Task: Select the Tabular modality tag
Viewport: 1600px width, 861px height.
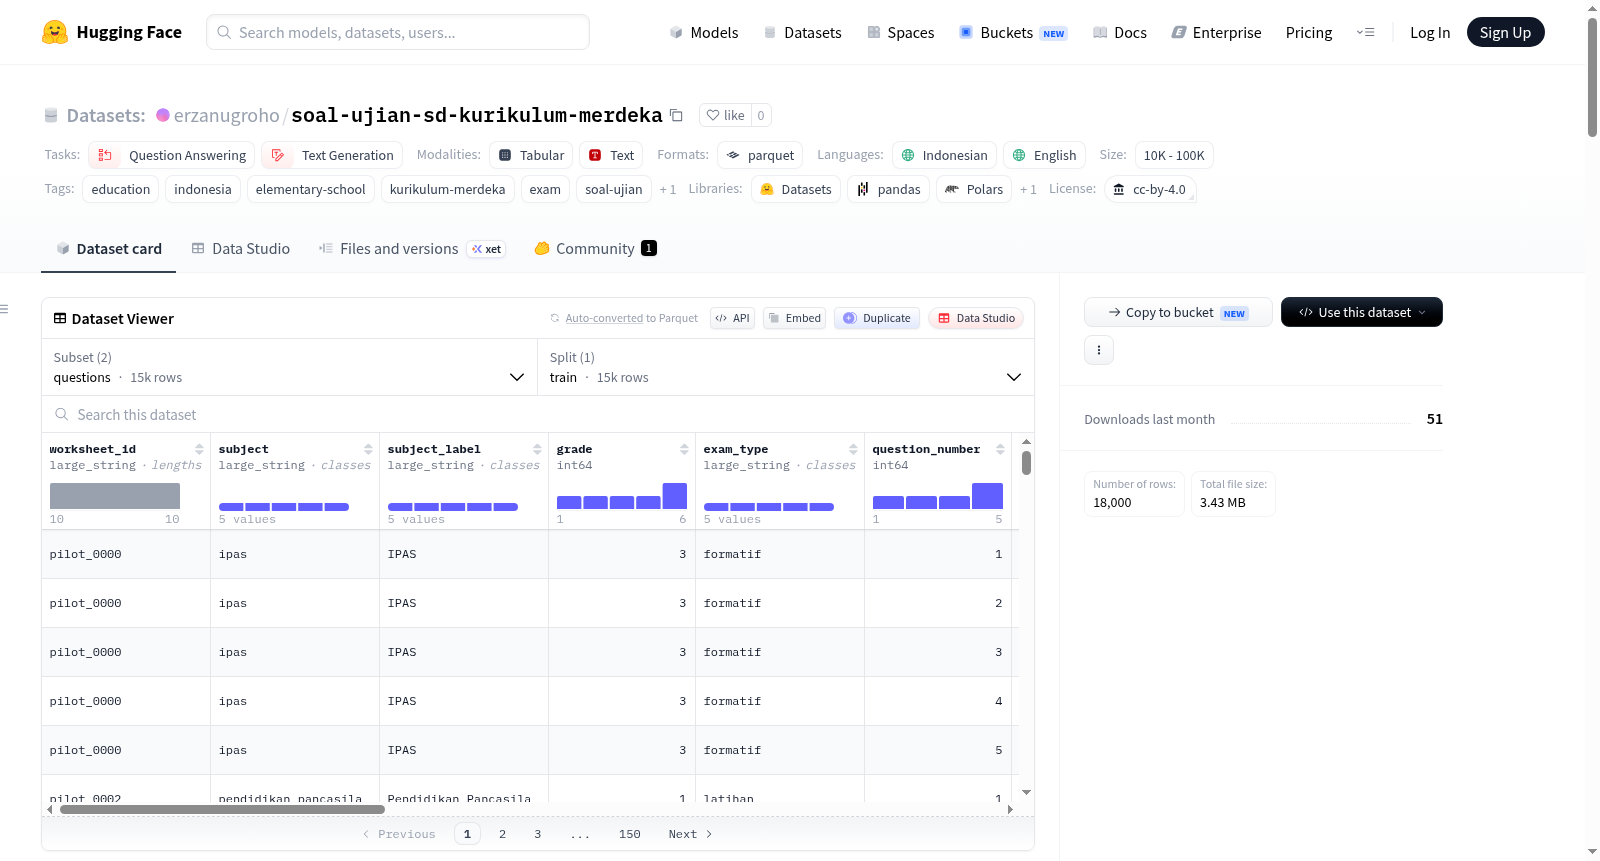Action: pos(531,155)
